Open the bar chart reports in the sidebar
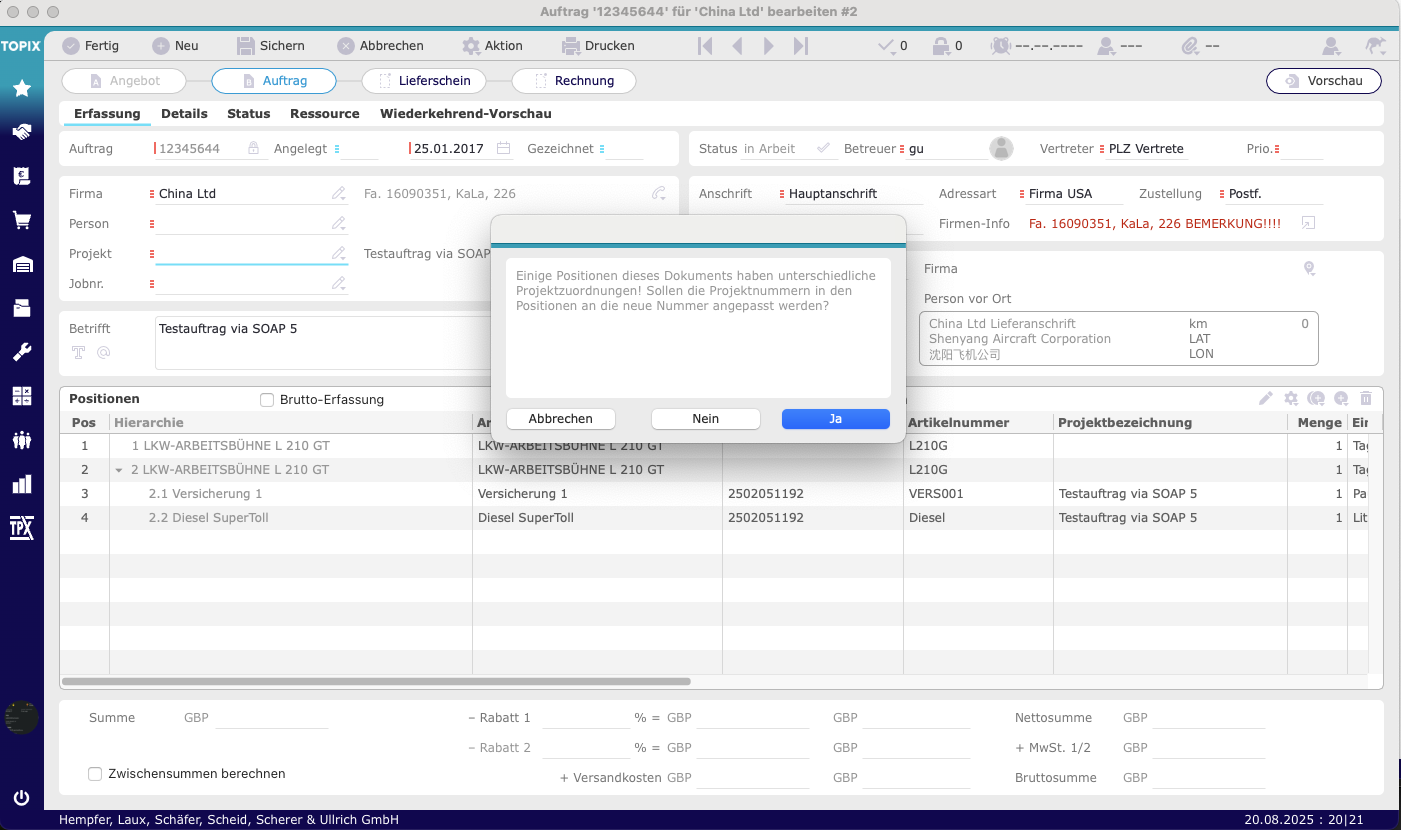The height and width of the screenshot is (830, 1401). 21,484
